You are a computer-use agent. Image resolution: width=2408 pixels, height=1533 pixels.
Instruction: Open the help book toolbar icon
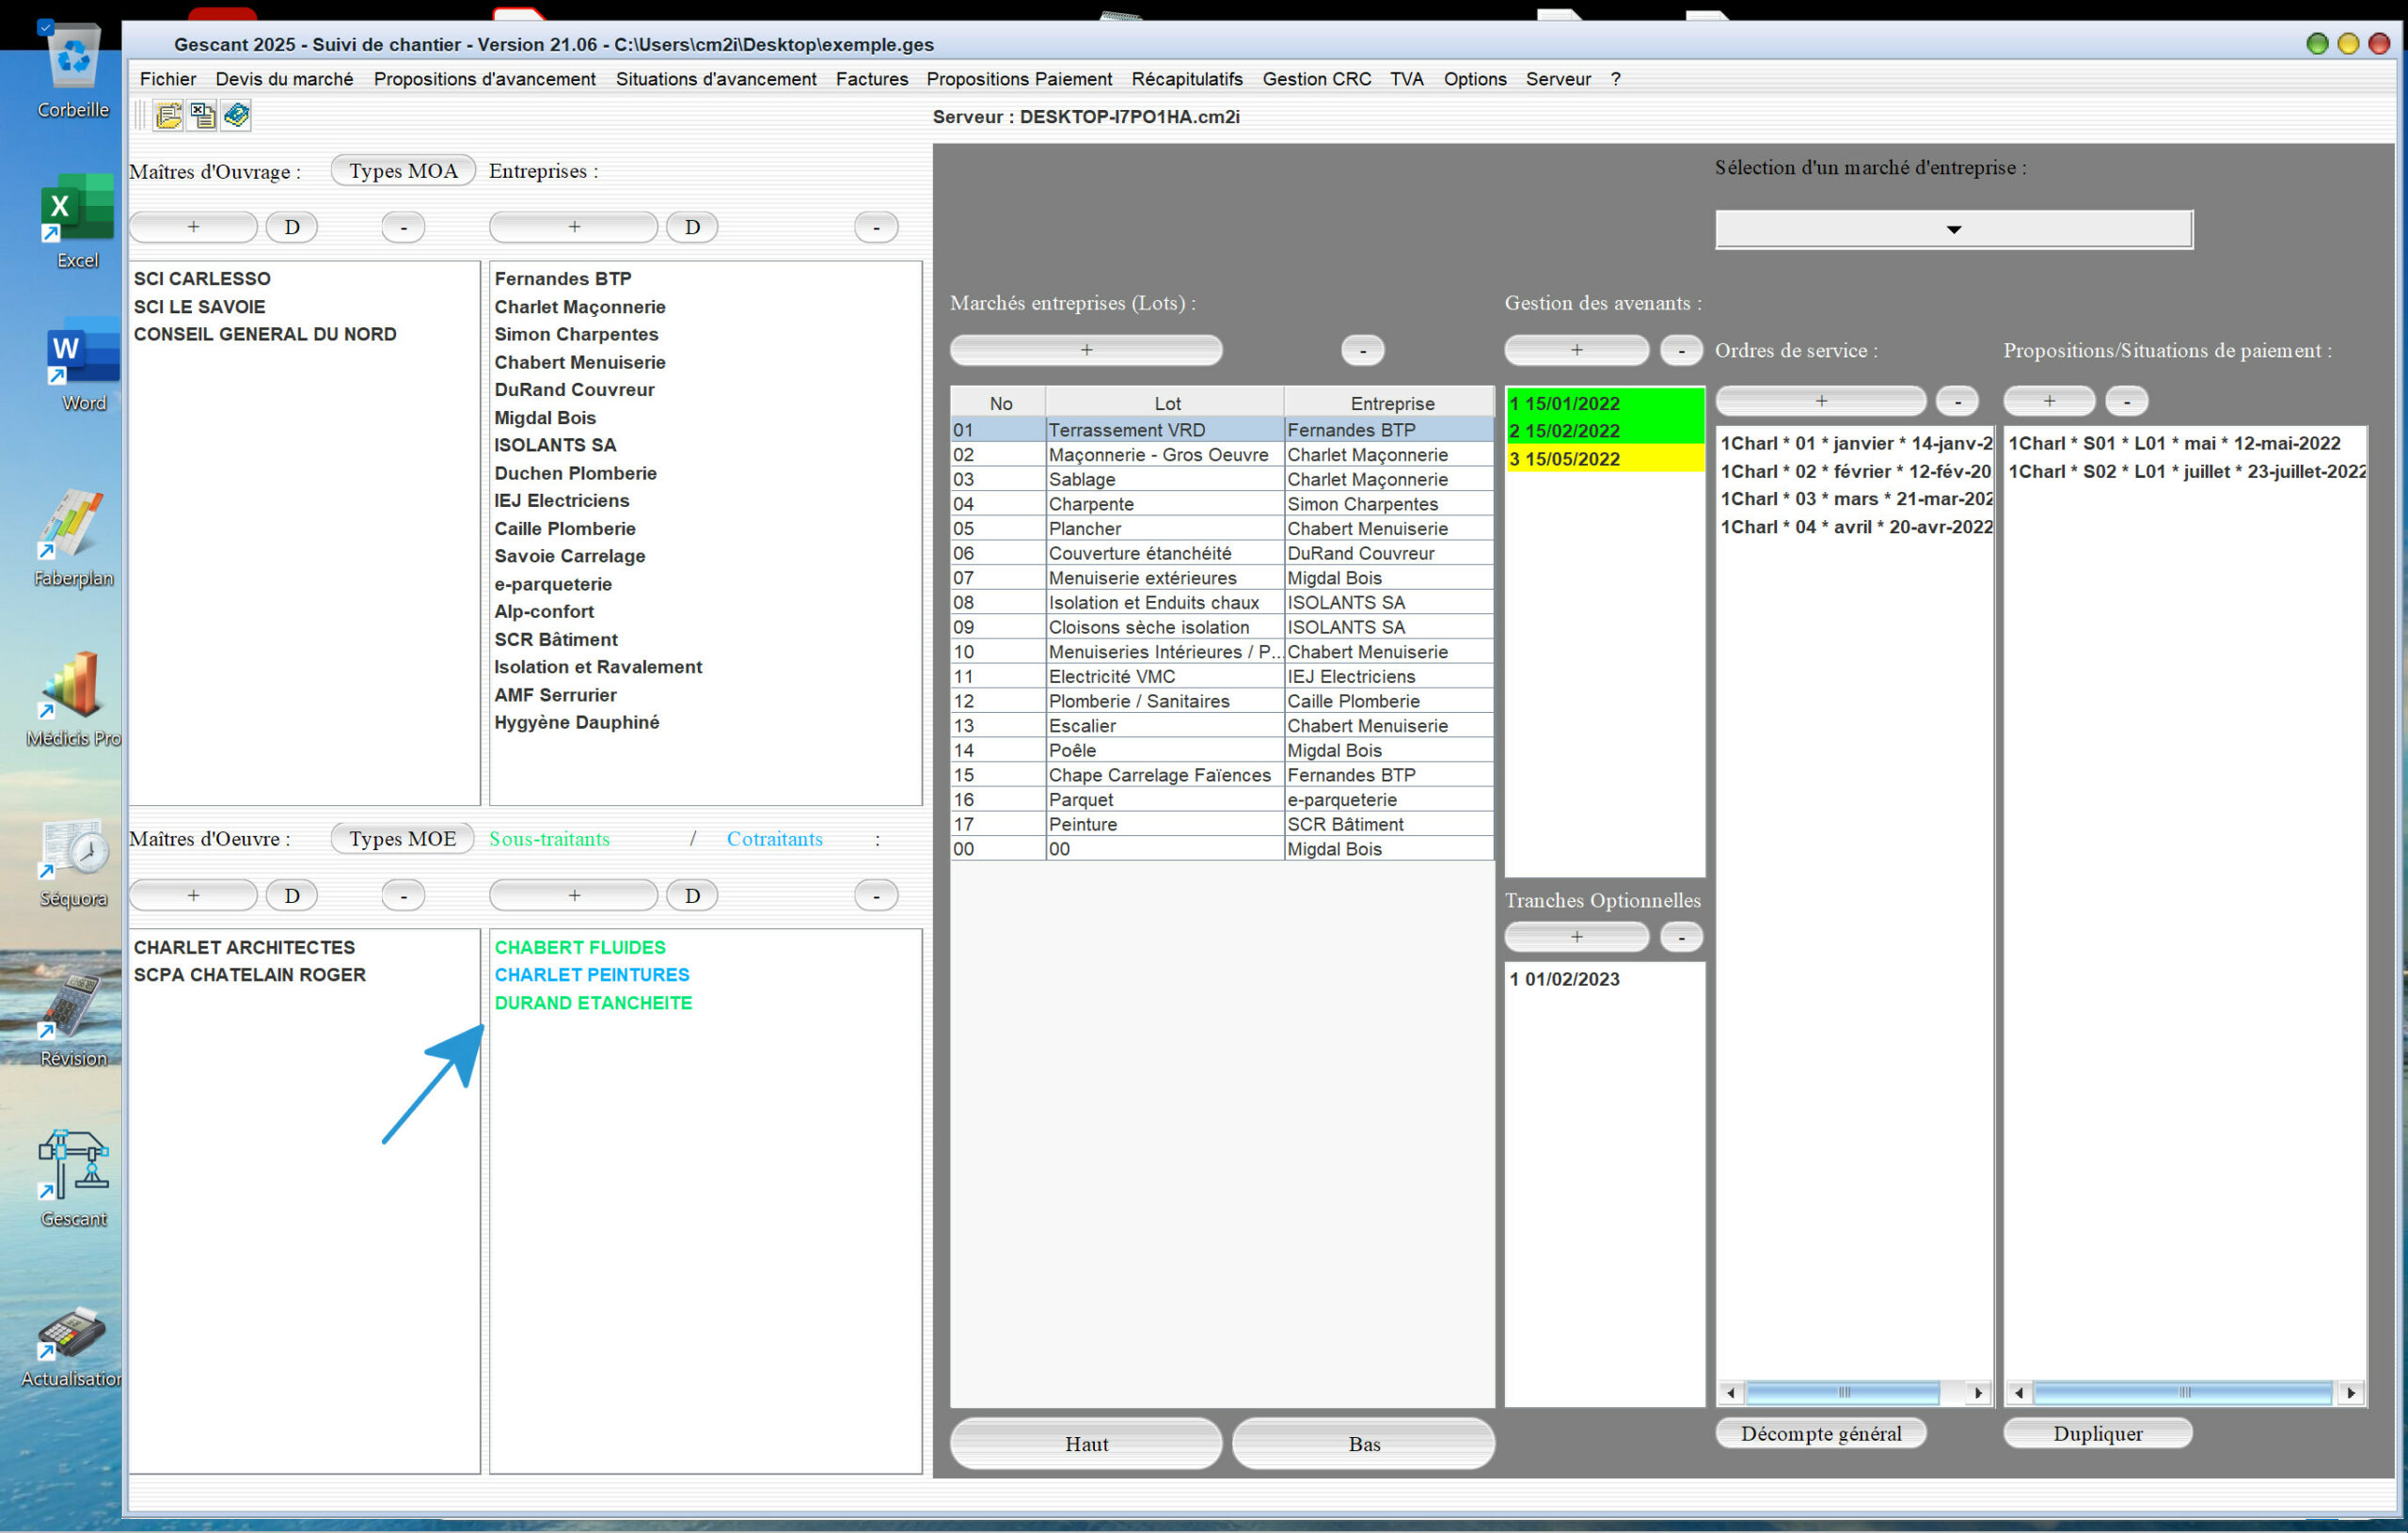pos(236,116)
